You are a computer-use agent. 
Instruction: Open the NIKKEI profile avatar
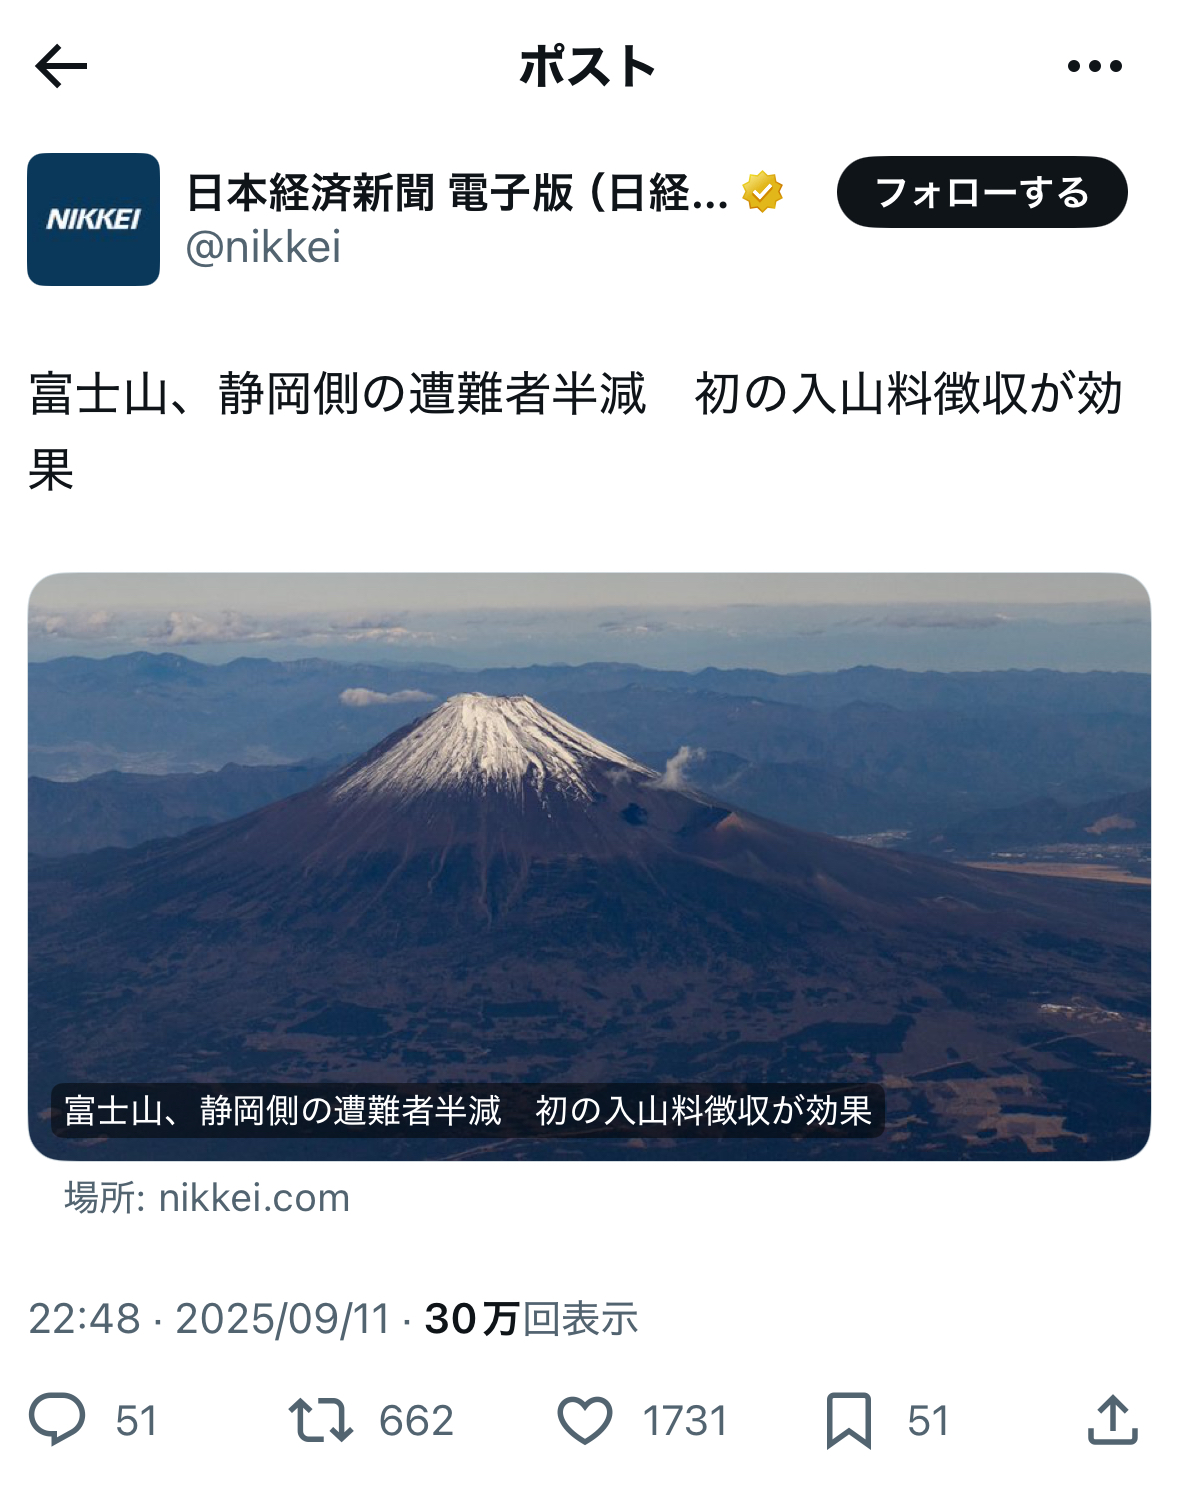tap(93, 219)
